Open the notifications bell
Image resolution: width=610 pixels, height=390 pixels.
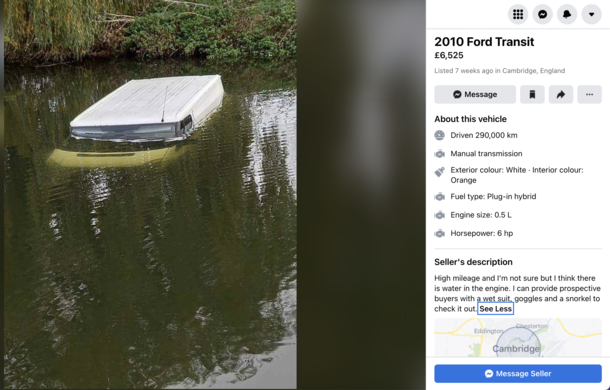(x=567, y=14)
